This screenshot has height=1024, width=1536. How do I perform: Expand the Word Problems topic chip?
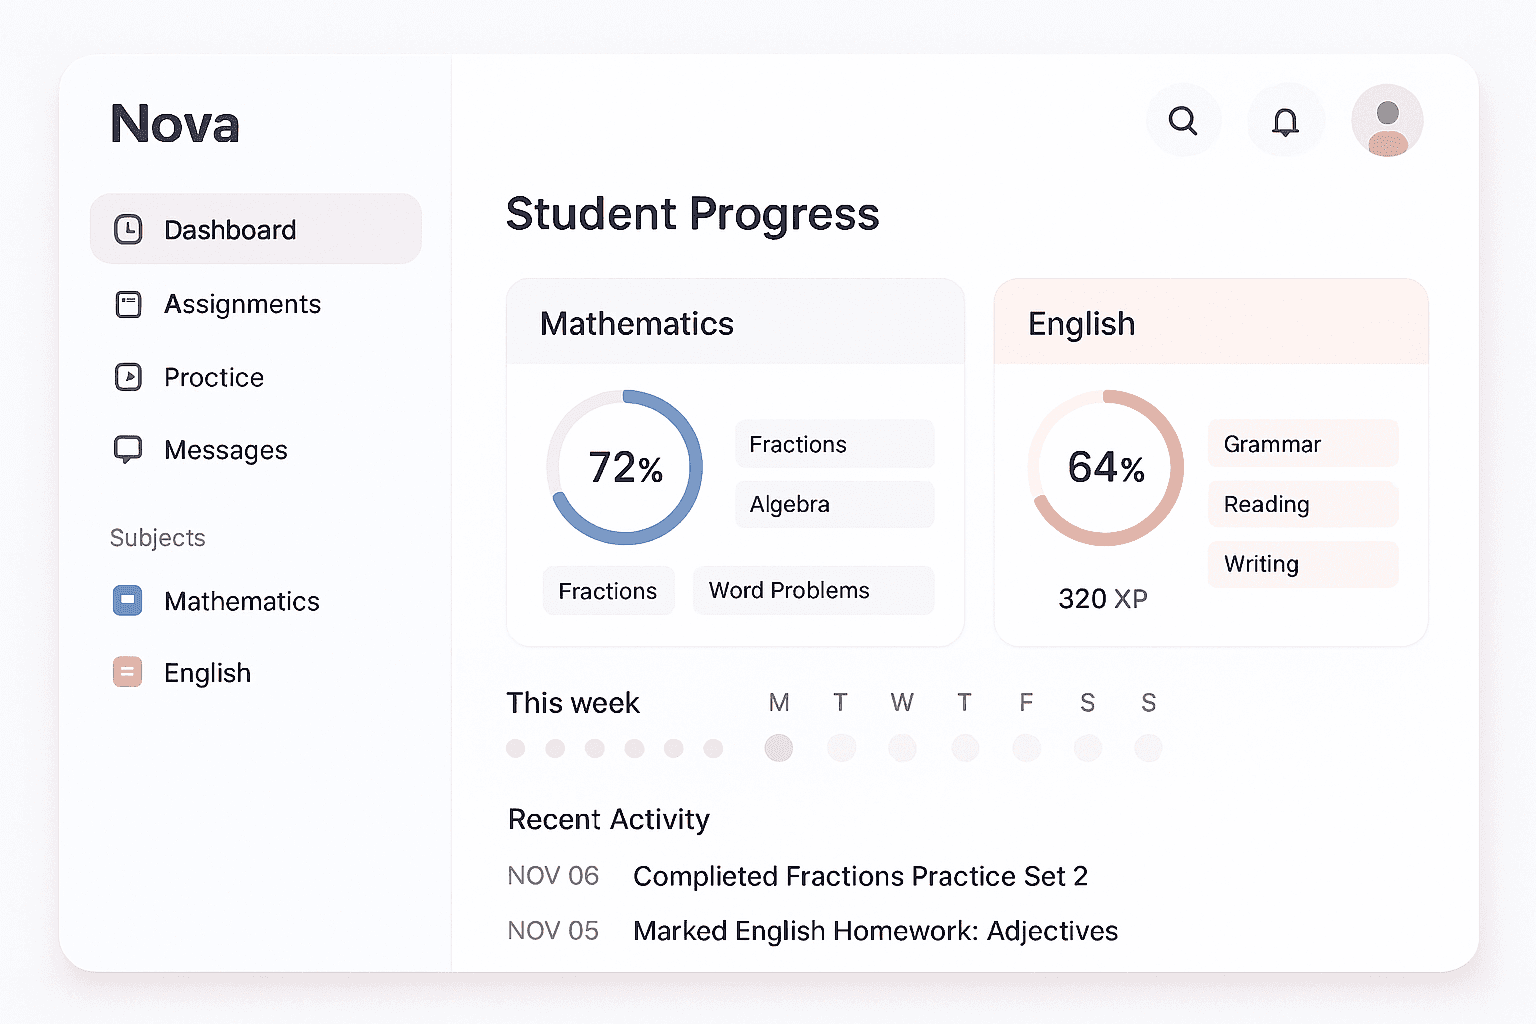coord(813,590)
